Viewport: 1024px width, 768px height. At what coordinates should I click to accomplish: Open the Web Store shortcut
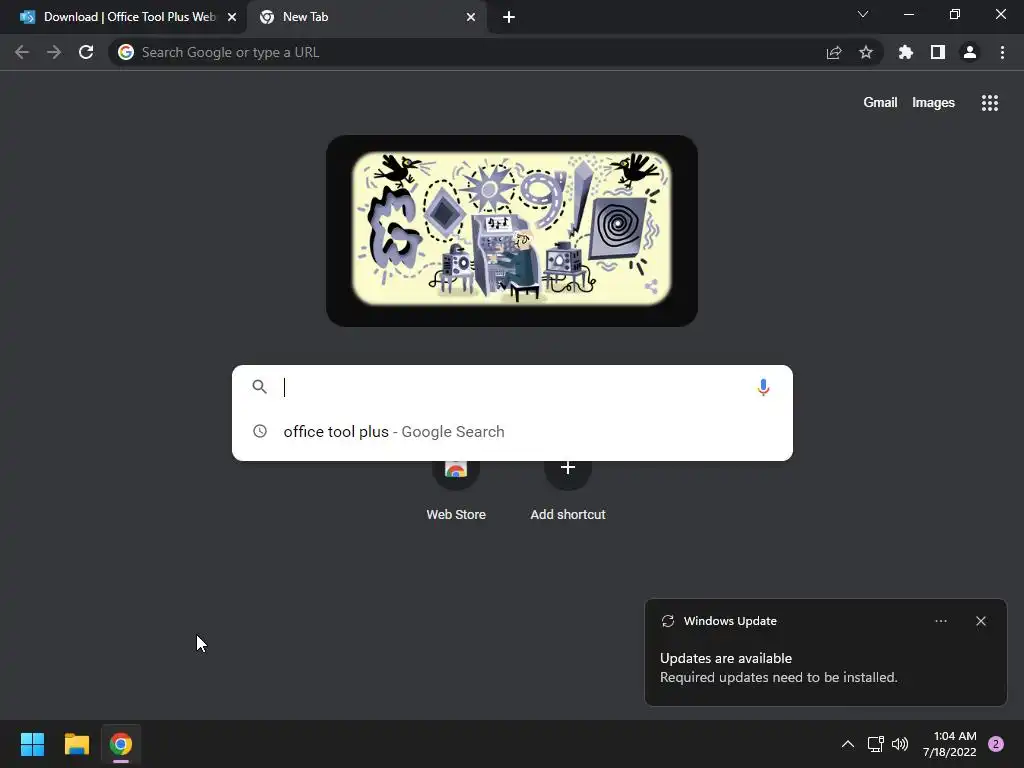click(456, 490)
